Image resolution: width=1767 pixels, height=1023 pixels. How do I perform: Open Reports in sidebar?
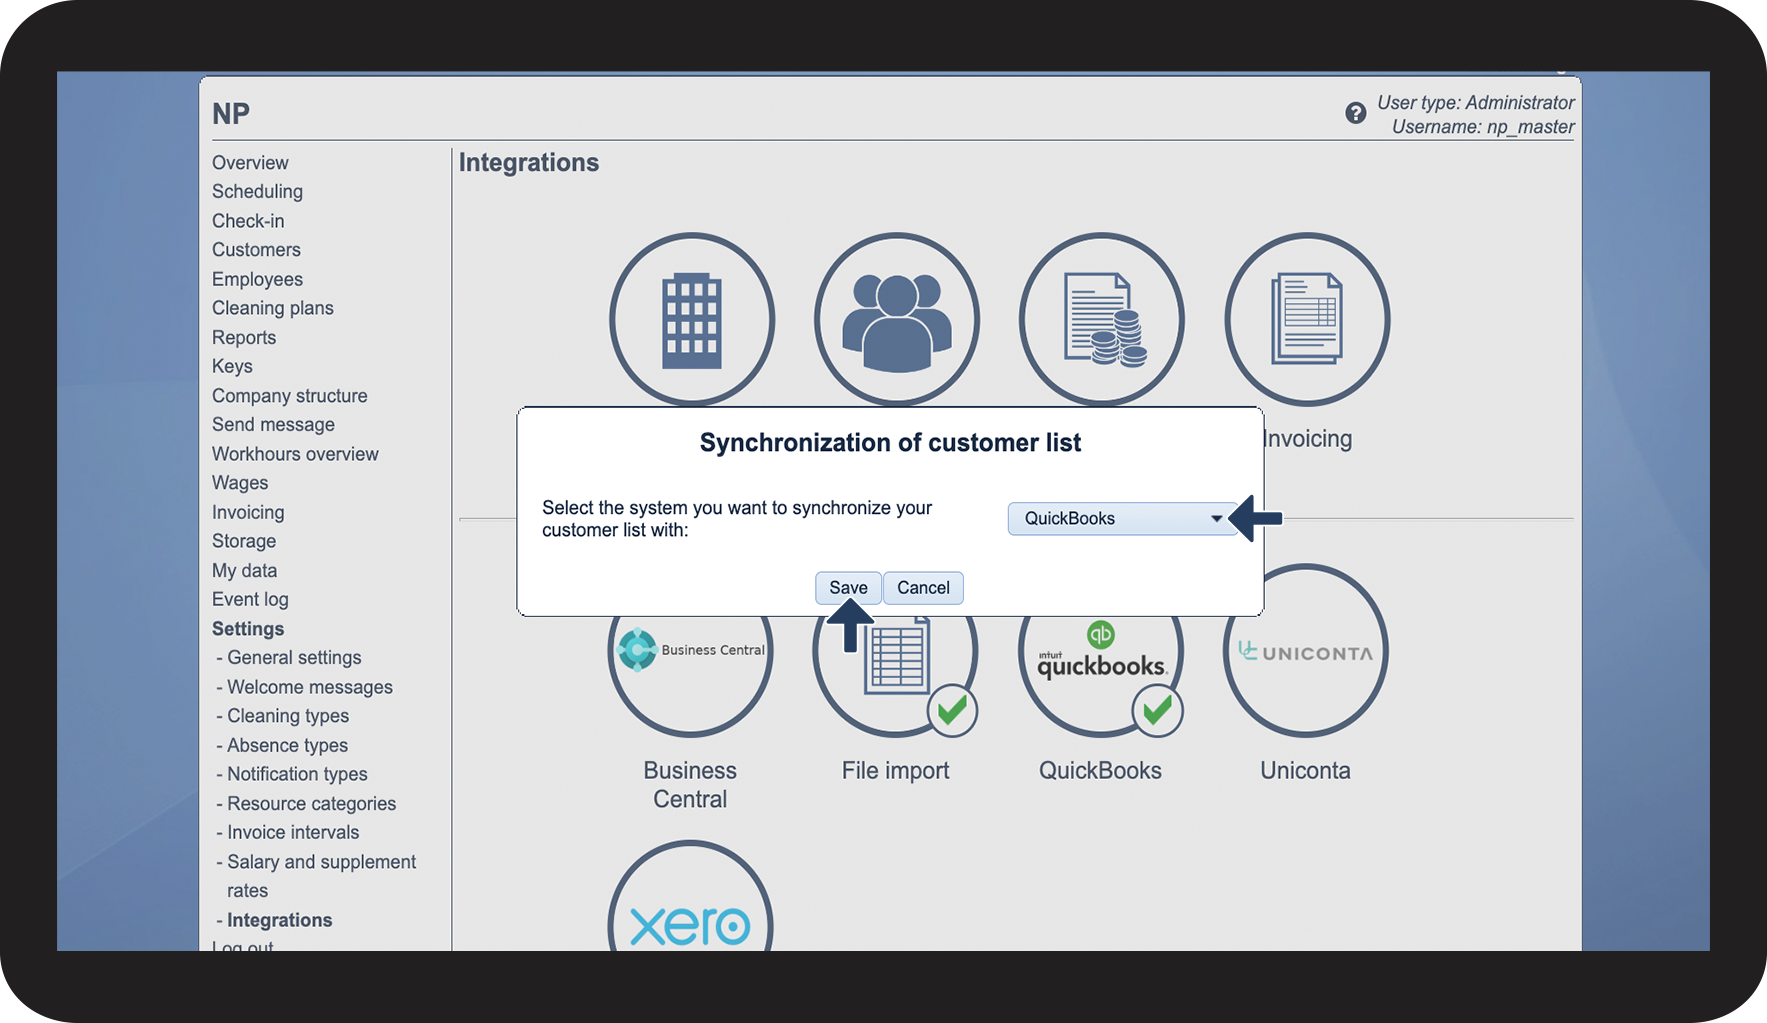click(244, 337)
